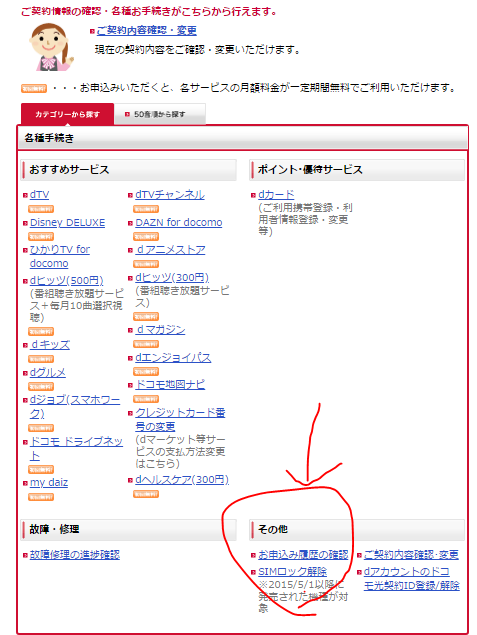Screen dimensions: 477x635
Task: Open the dアニメストア link
Action: pyautogui.click(x=170, y=250)
